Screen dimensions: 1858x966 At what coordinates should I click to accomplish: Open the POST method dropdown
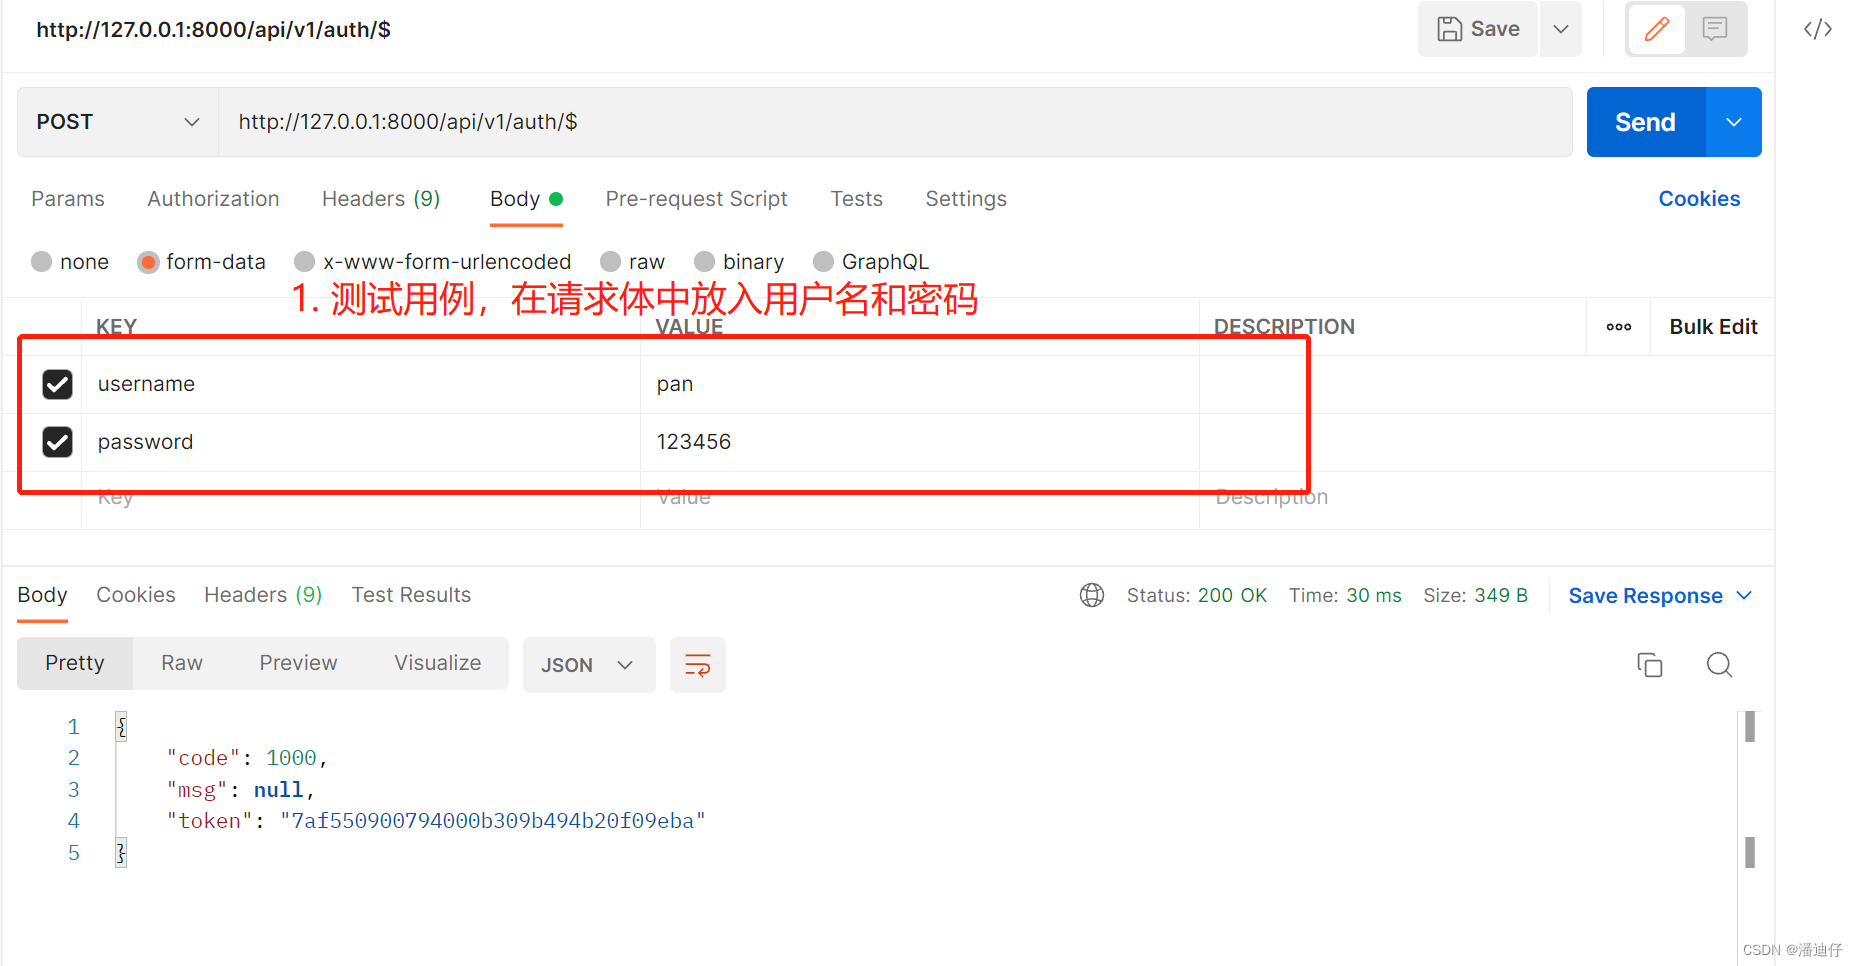click(x=116, y=121)
